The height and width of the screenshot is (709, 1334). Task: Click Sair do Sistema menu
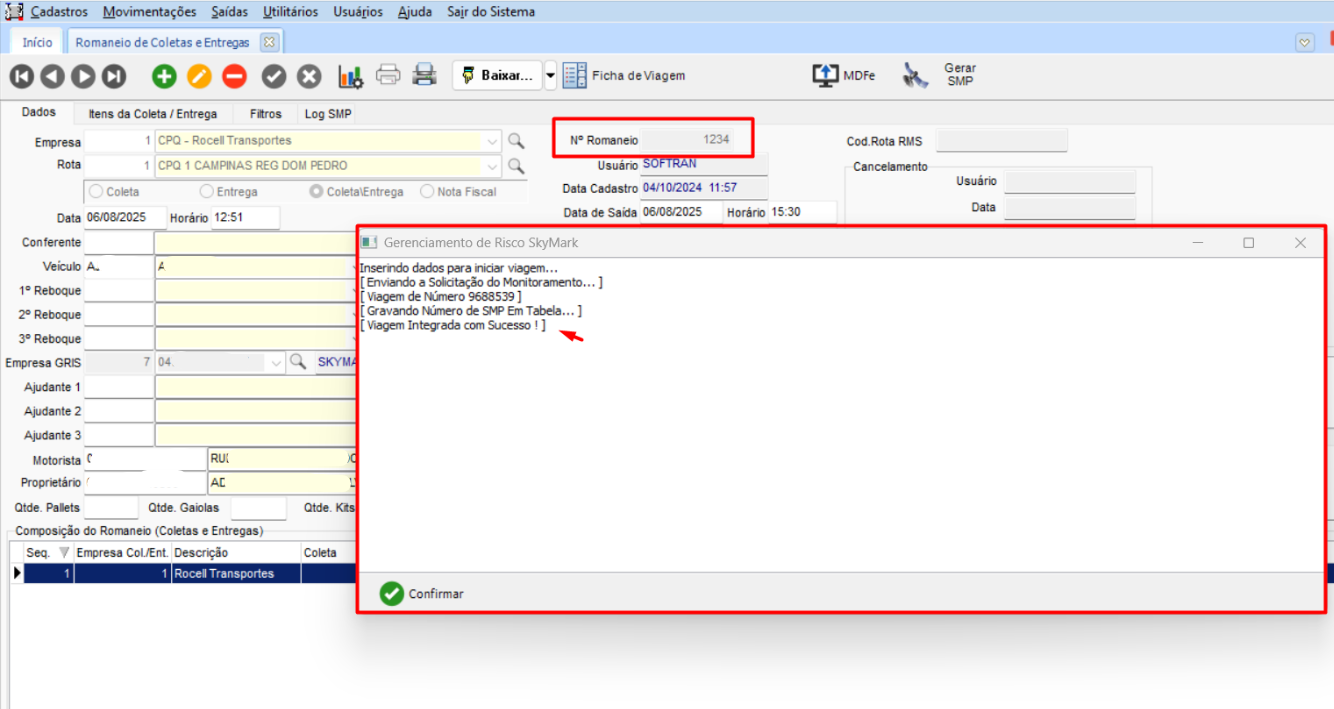(491, 12)
